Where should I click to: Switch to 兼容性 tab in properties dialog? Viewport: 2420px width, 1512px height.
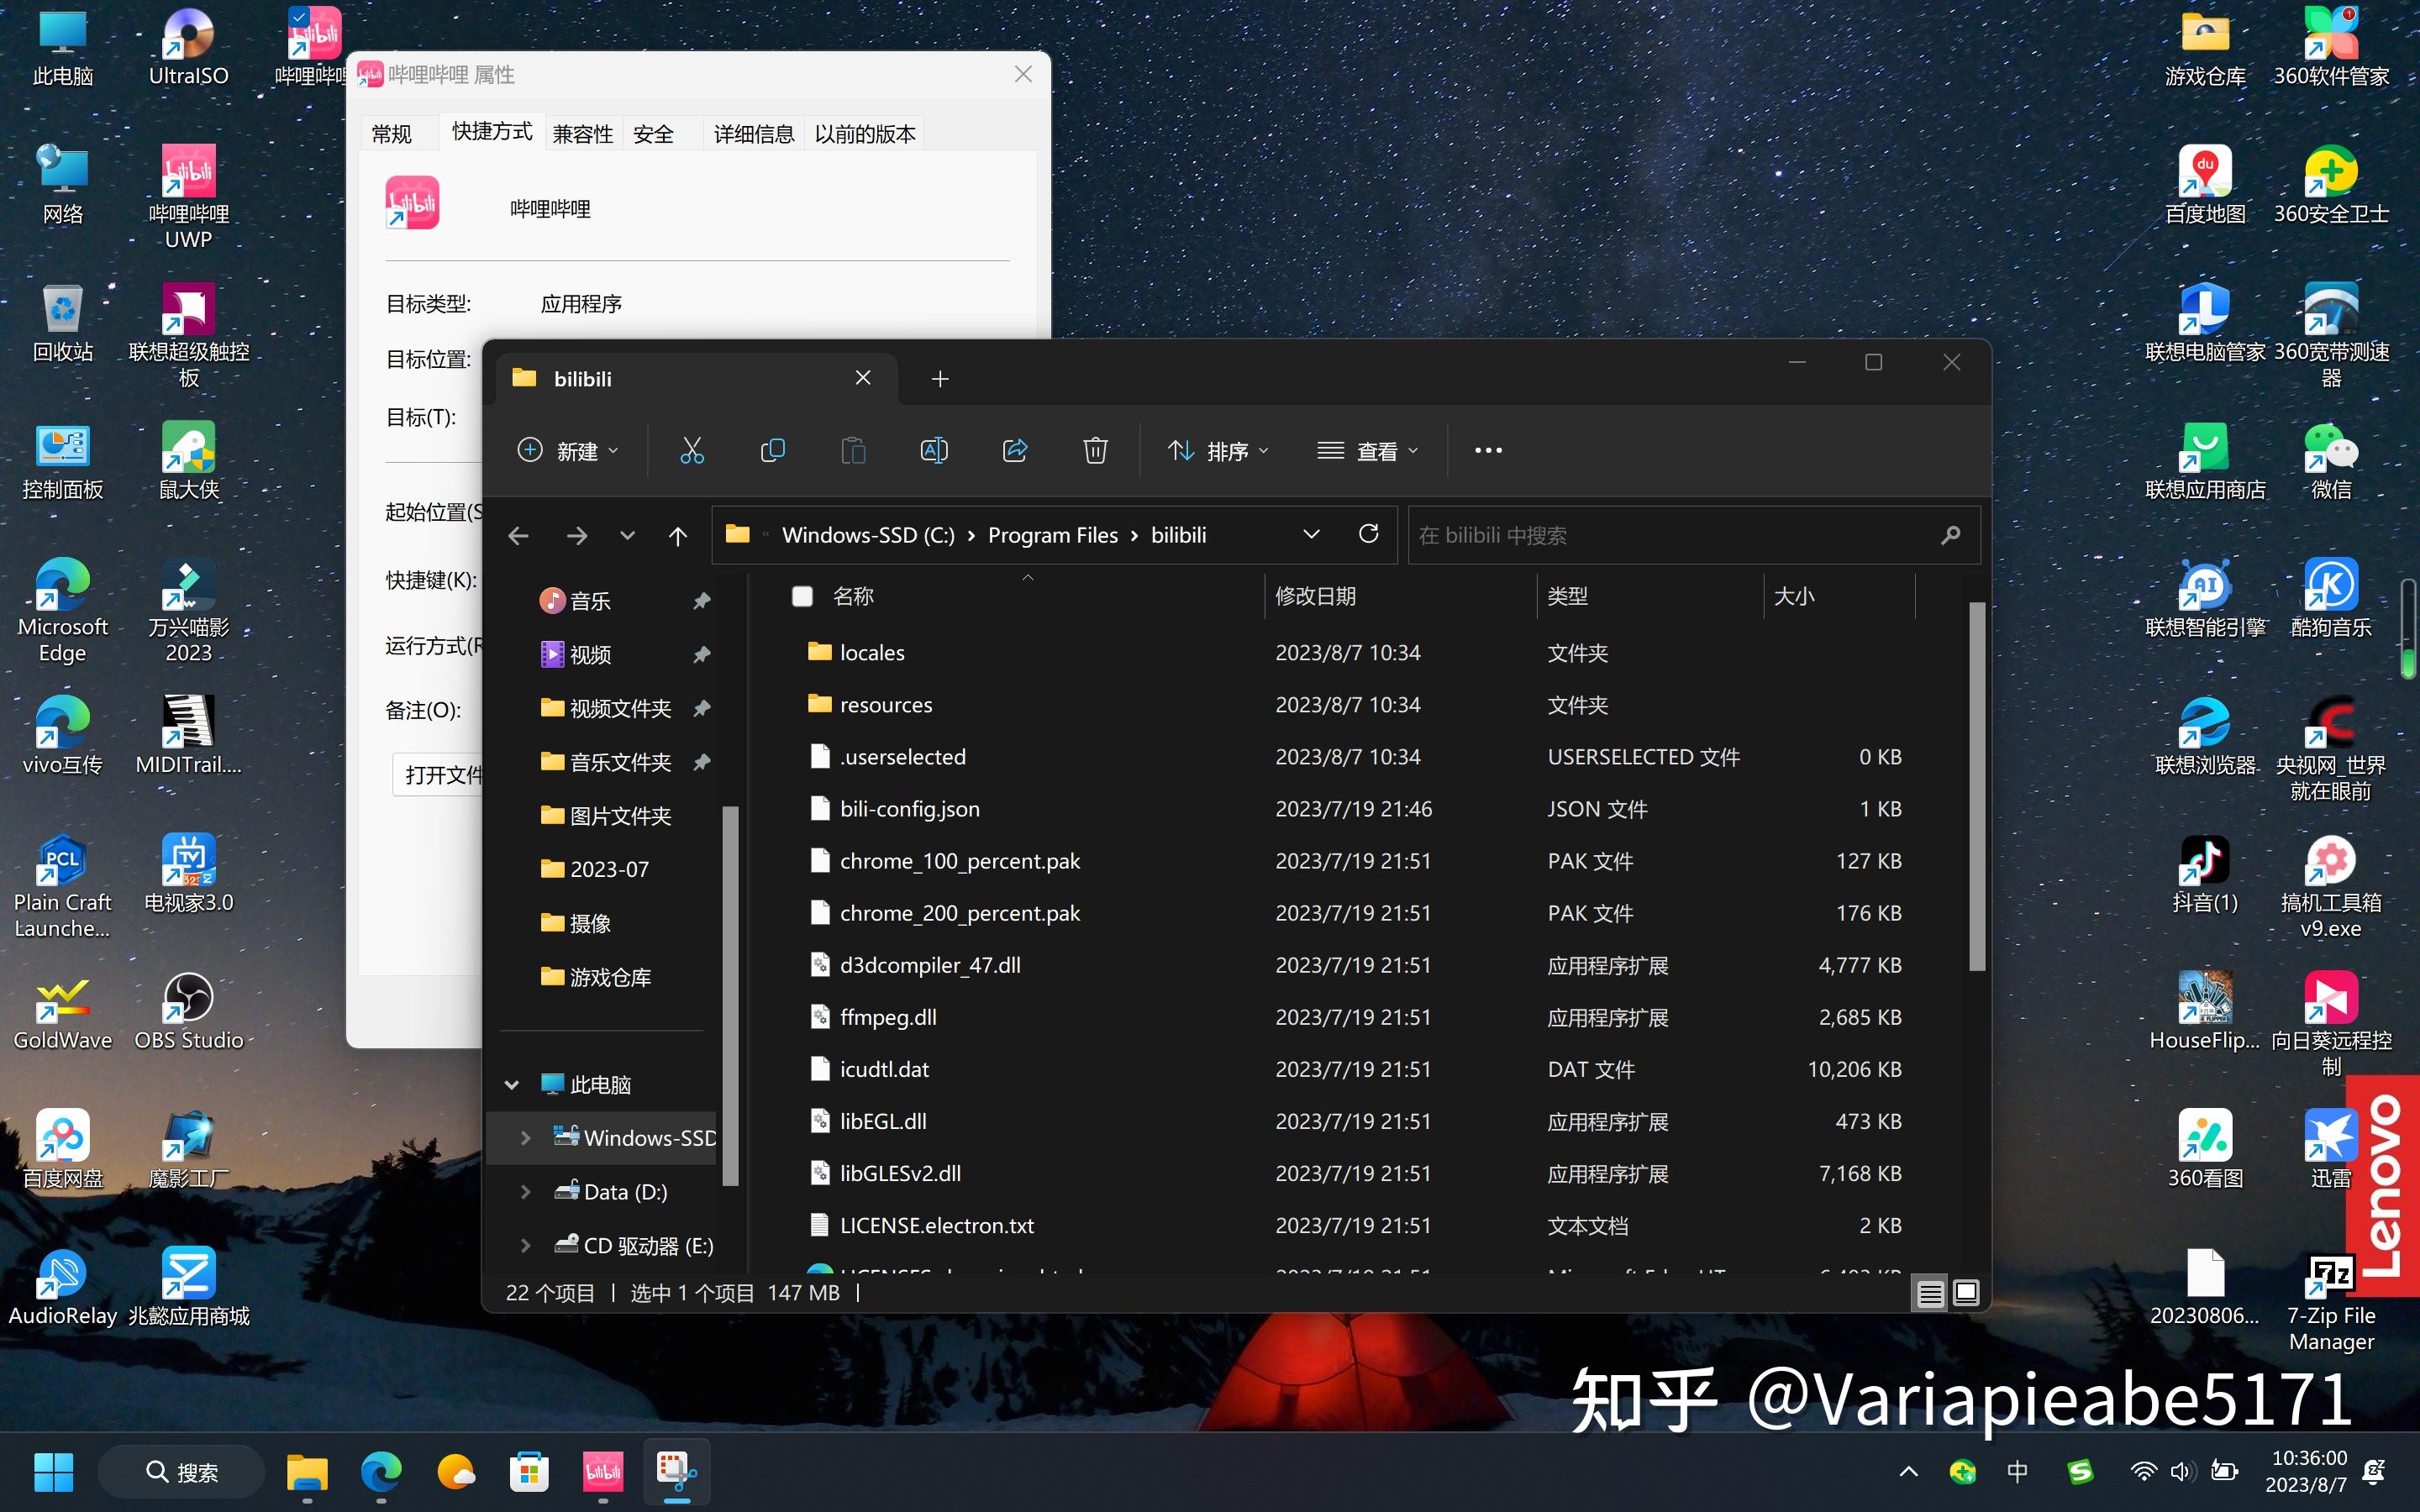583,134
